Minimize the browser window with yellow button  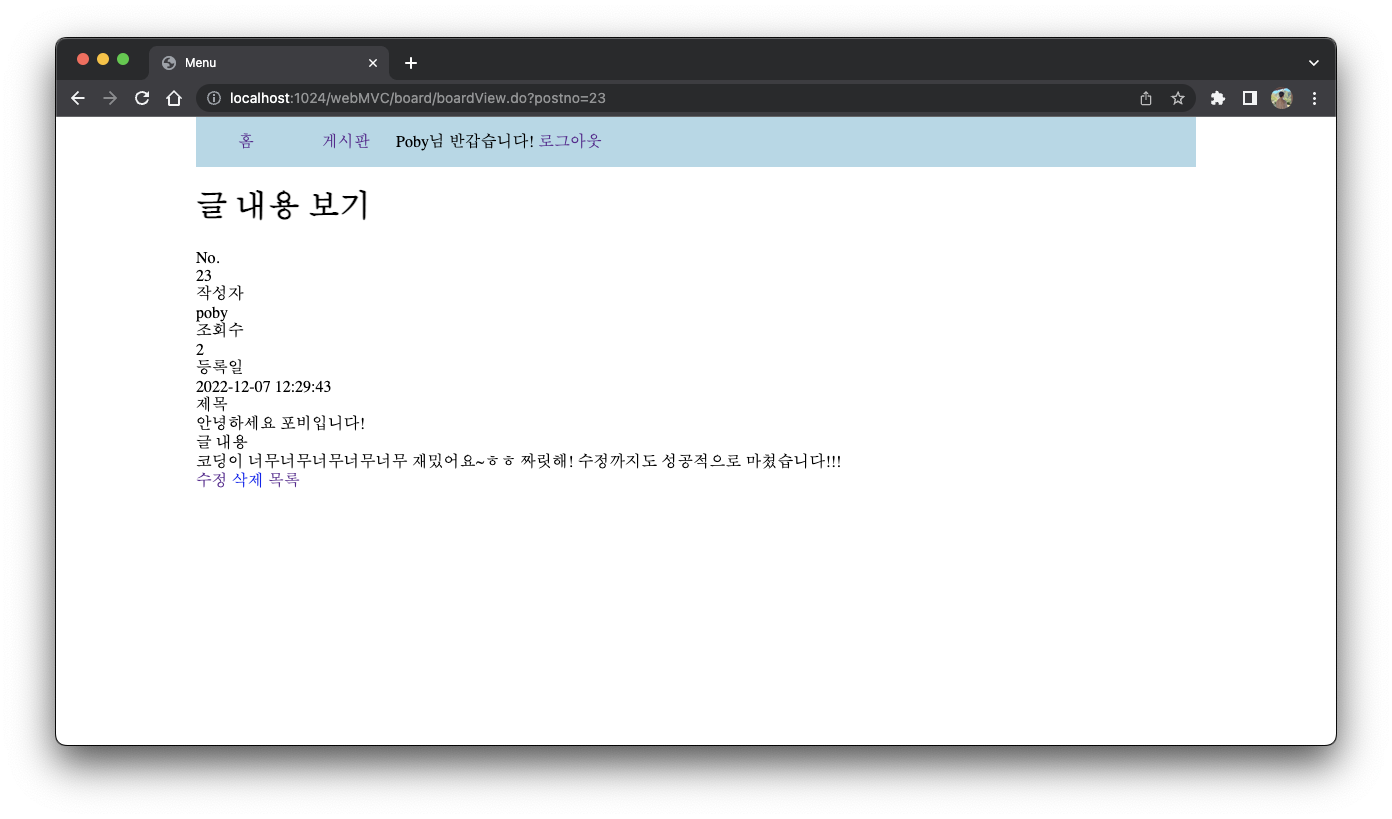click(x=103, y=59)
